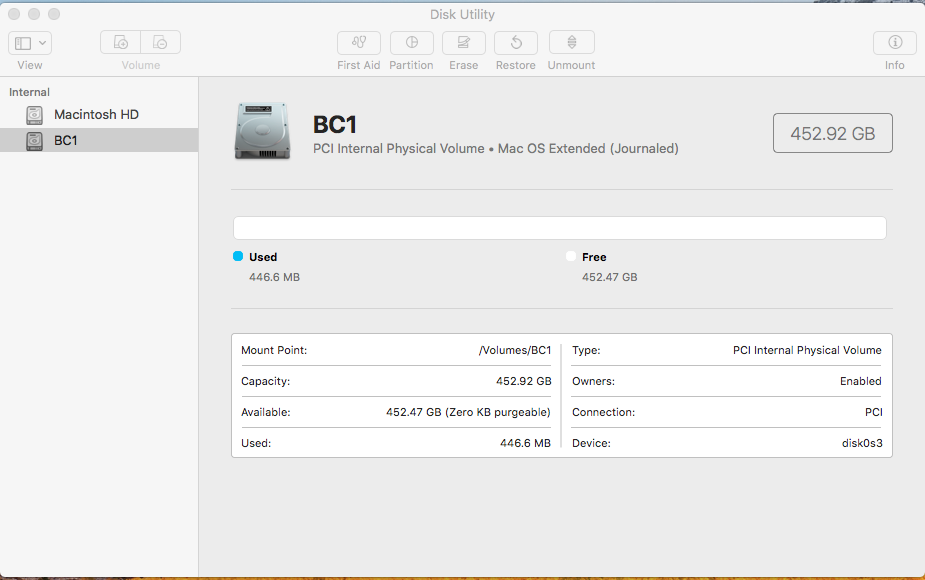Click the Connection 'PCI' value

(874, 412)
